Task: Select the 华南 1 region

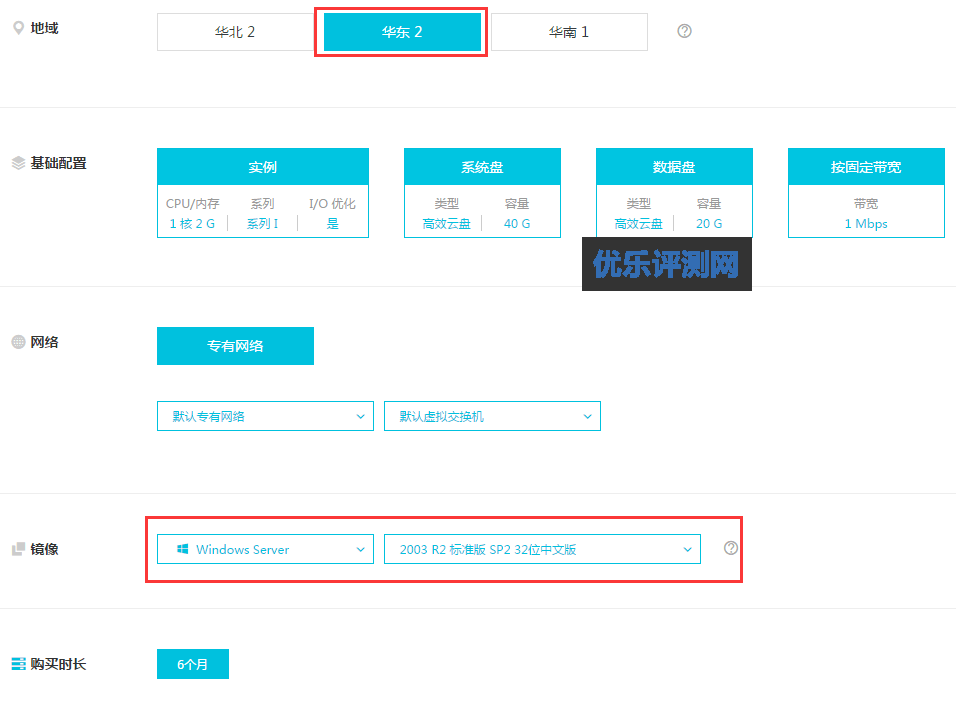Action: (569, 32)
